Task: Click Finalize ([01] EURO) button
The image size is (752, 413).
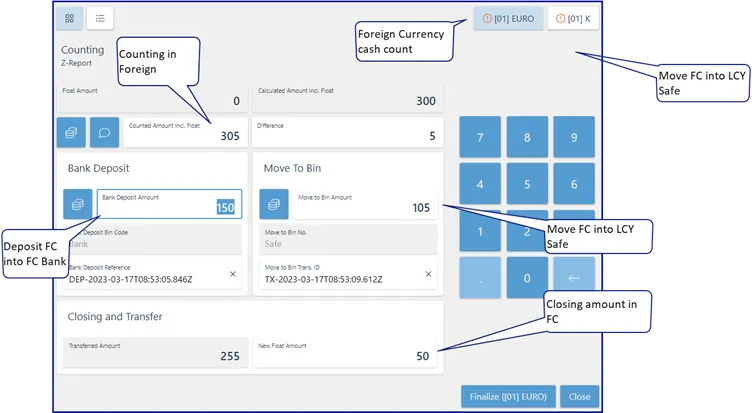Action: 508,397
